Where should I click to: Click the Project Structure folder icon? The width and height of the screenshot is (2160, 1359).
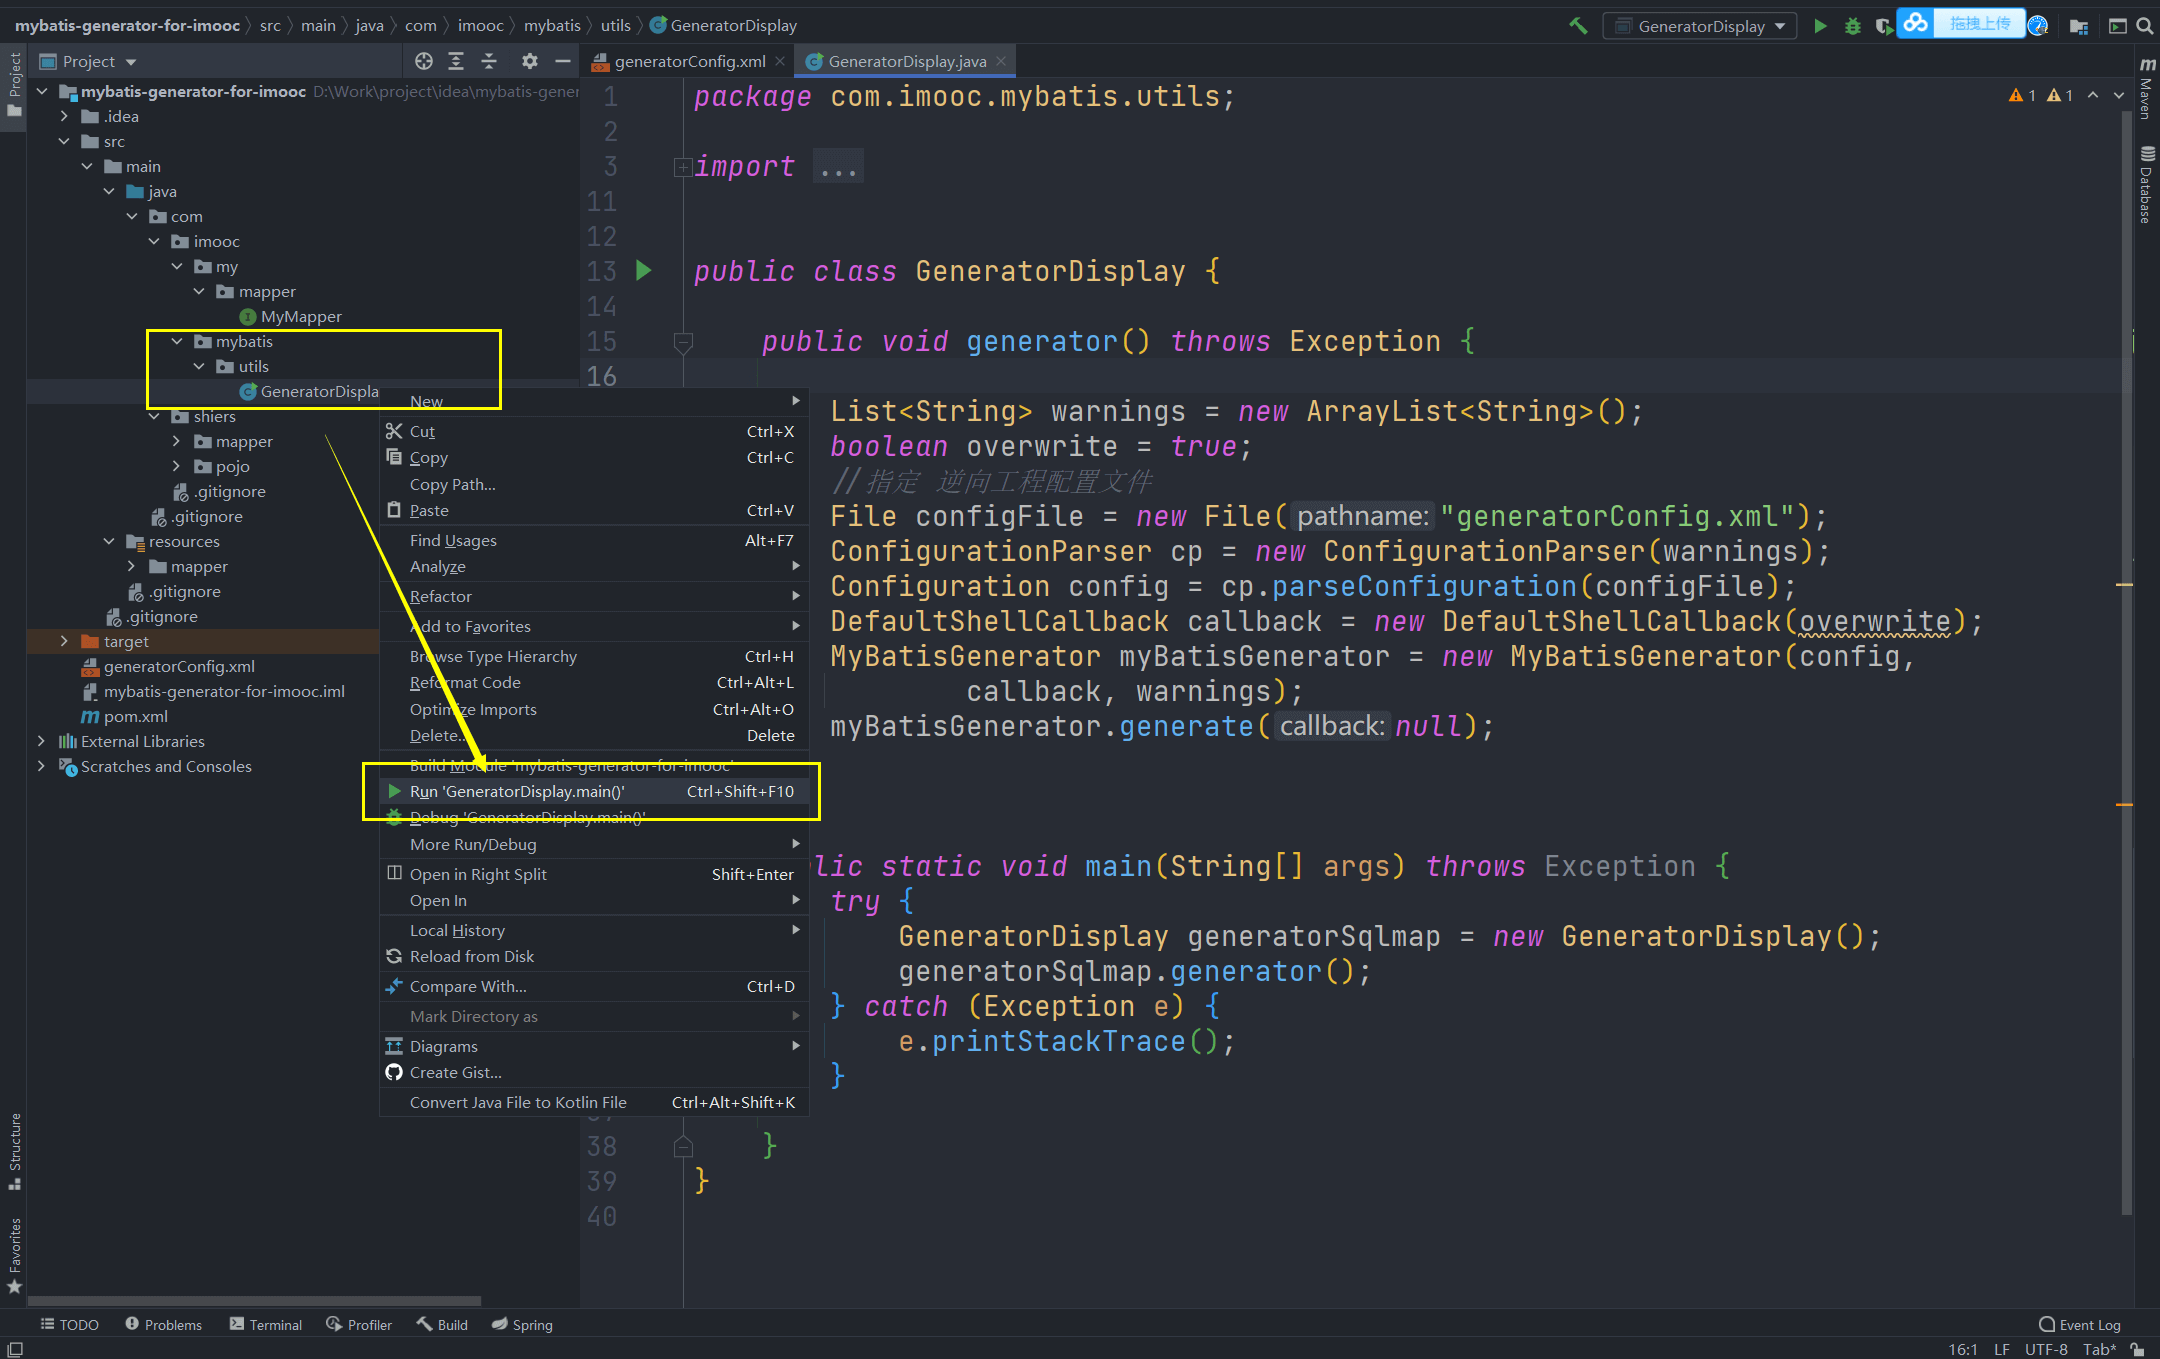coord(2079,26)
